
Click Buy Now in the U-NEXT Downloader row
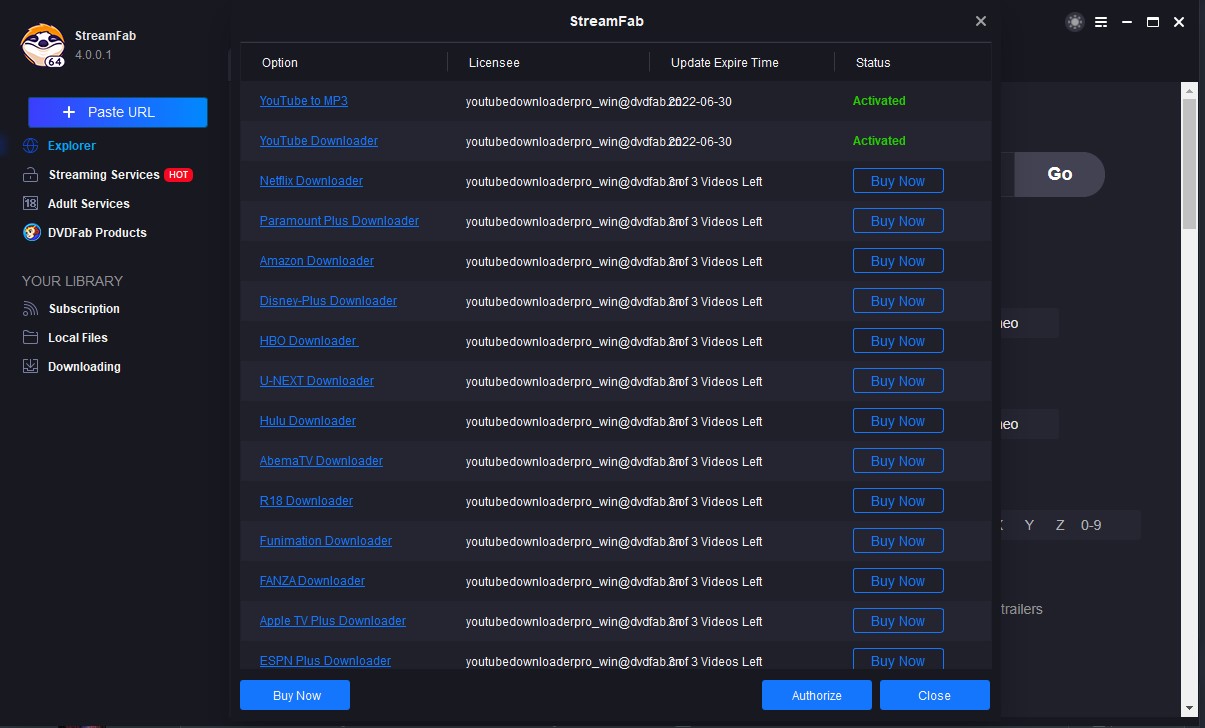pyautogui.click(x=898, y=381)
